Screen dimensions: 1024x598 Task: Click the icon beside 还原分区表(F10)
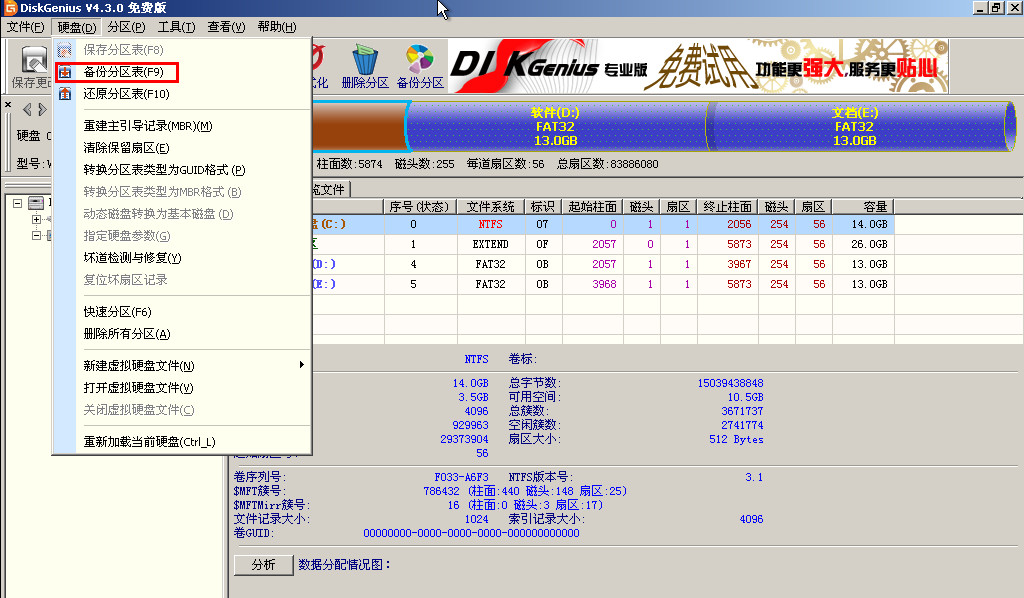pos(65,94)
